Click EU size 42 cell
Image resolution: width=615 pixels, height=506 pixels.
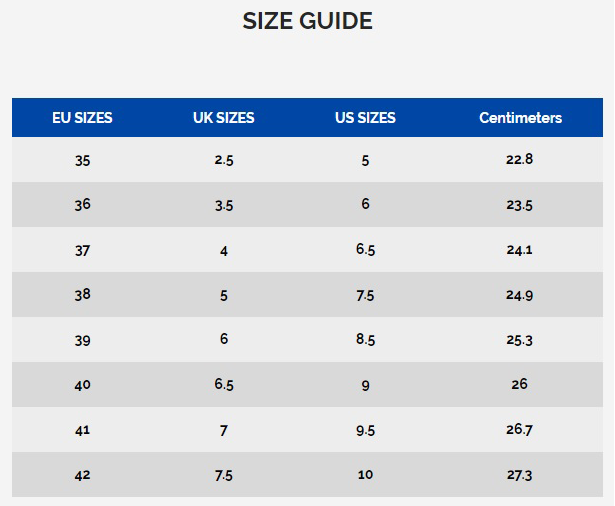click(82, 475)
